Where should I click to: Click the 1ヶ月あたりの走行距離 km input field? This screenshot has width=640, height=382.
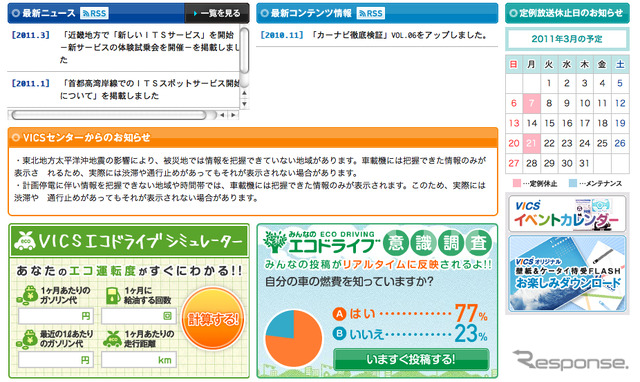[139, 360]
